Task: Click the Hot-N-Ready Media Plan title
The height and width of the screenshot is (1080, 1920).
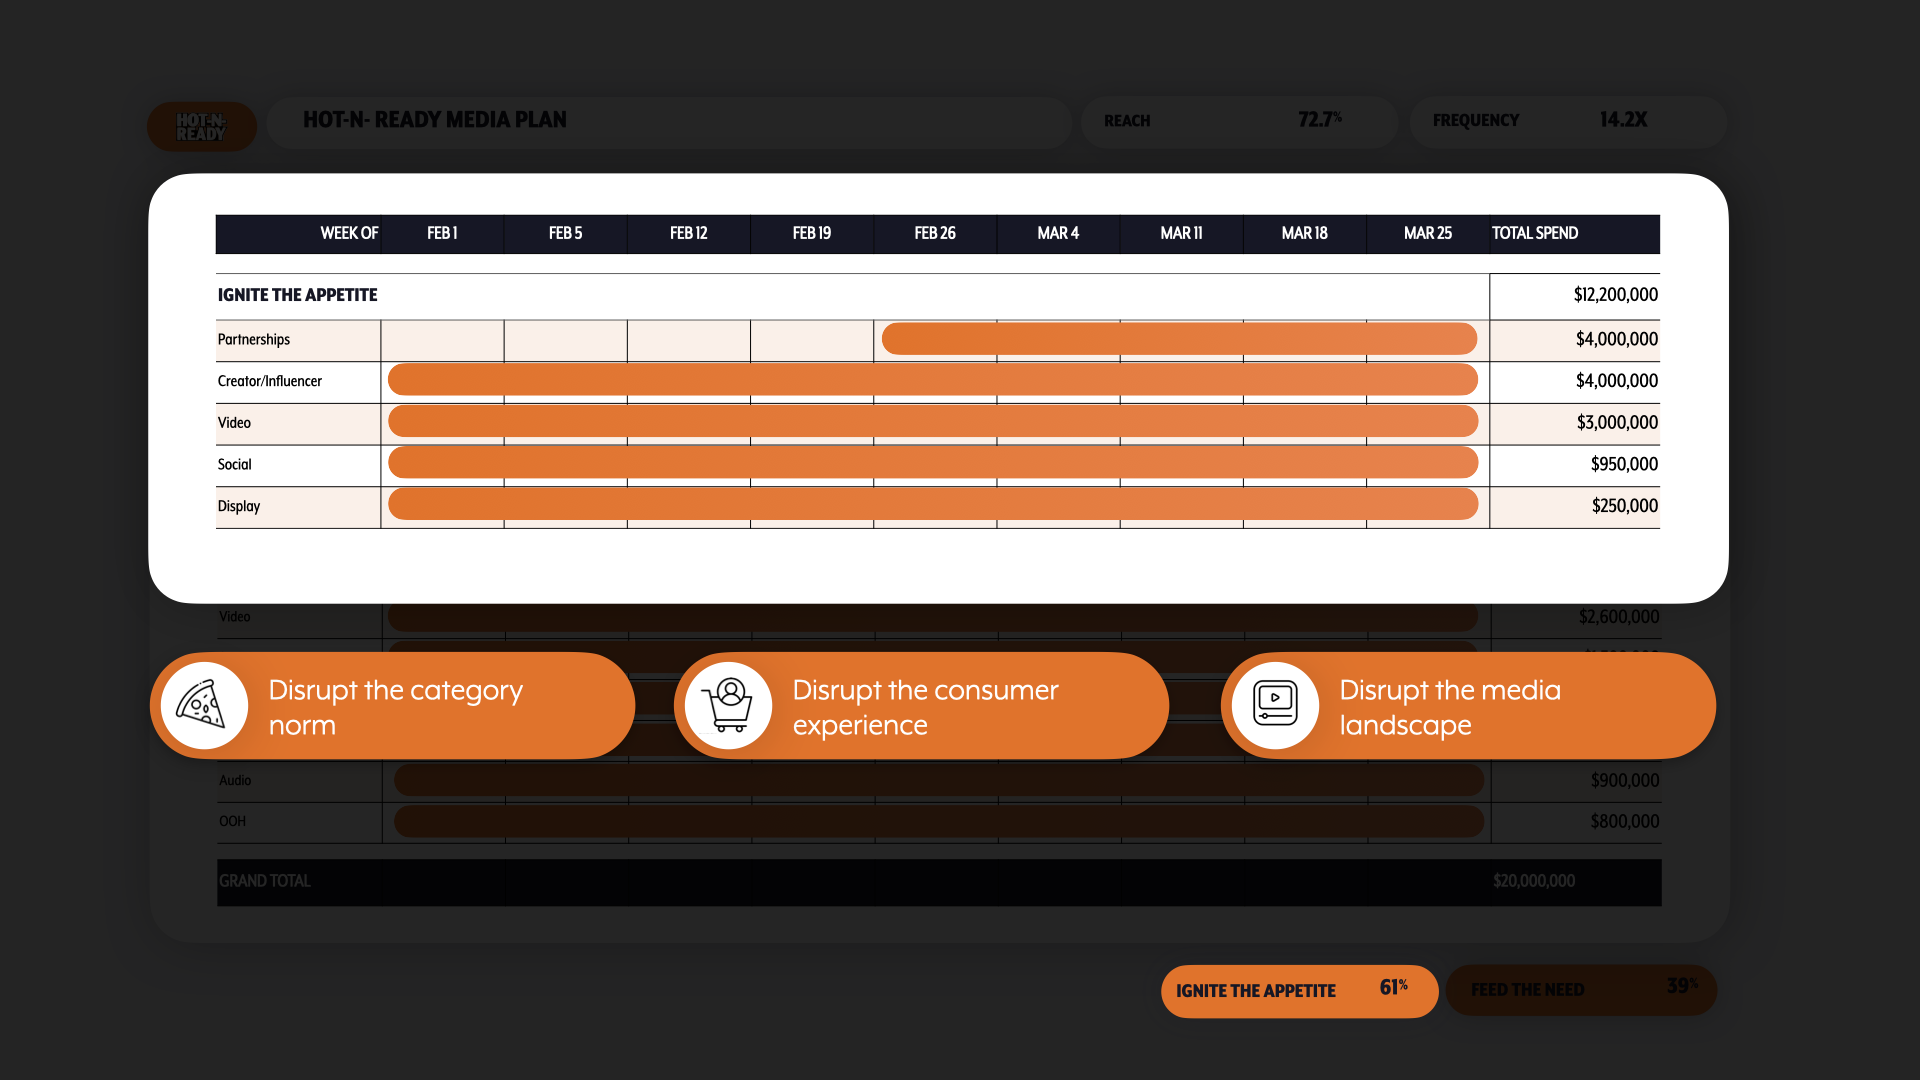Action: (435, 120)
